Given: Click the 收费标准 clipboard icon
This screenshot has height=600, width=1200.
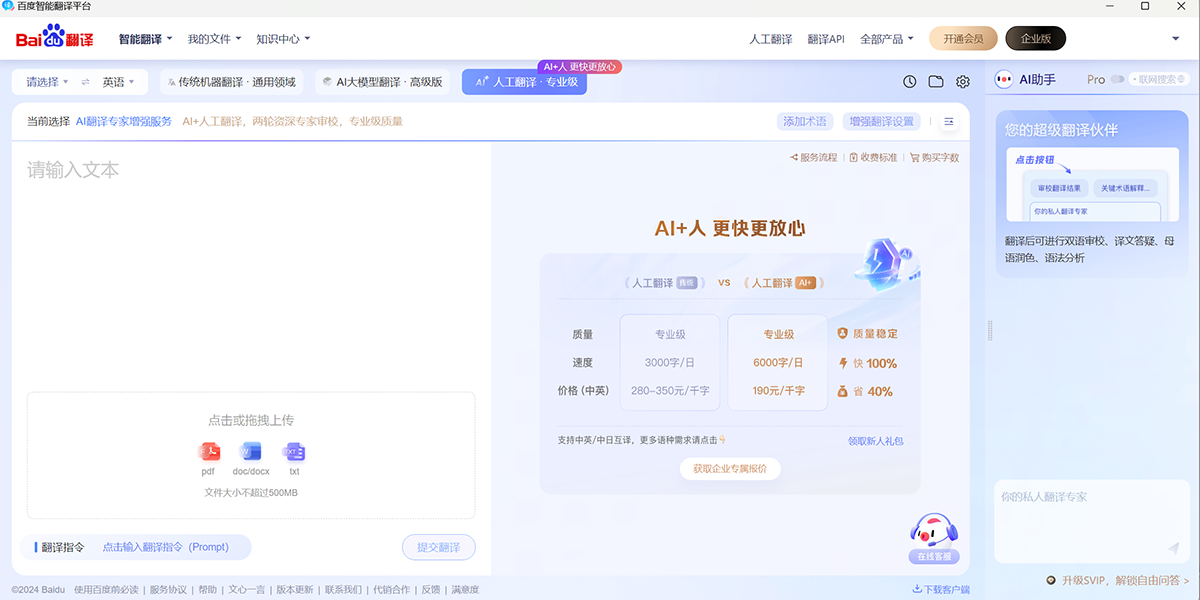Looking at the screenshot, I should point(855,157).
